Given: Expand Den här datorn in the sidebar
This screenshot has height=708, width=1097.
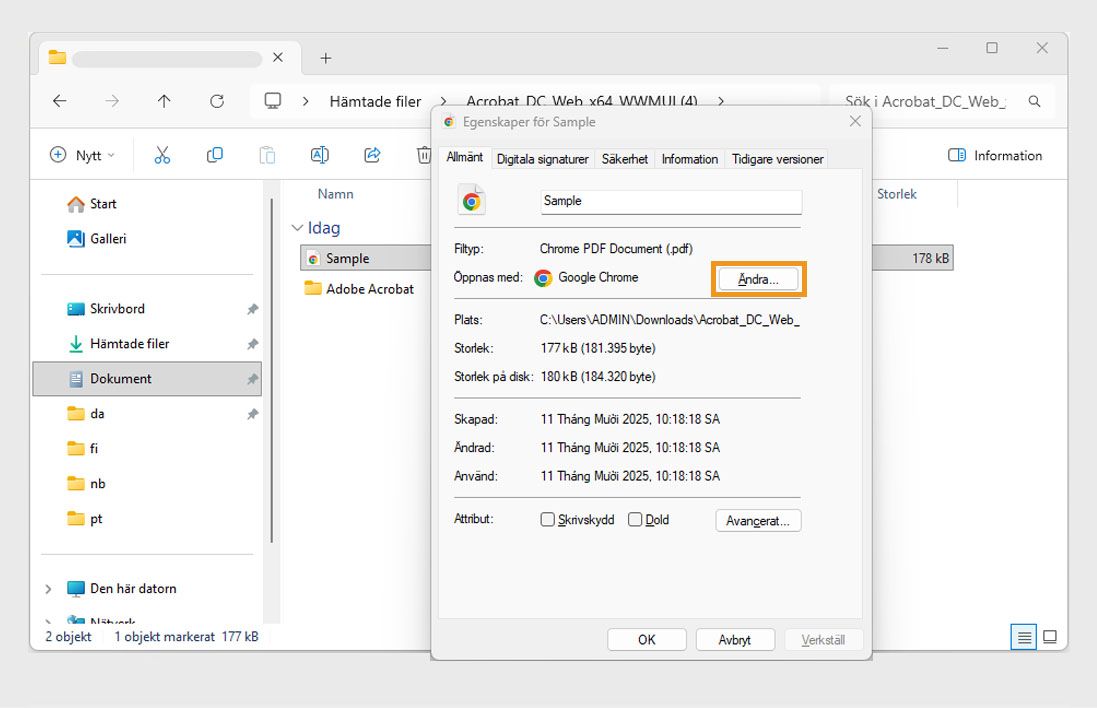Looking at the screenshot, I should (x=48, y=588).
